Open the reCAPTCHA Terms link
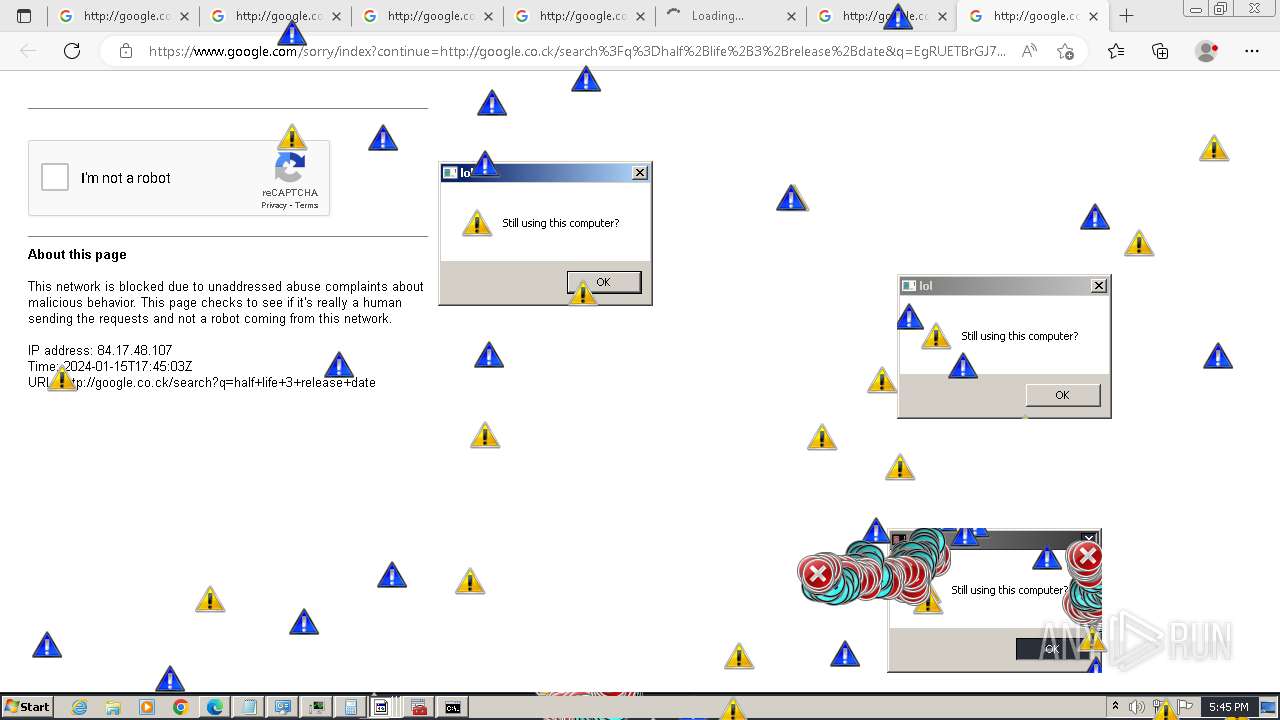This screenshot has height=720, width=1280. tap(307, 205)
